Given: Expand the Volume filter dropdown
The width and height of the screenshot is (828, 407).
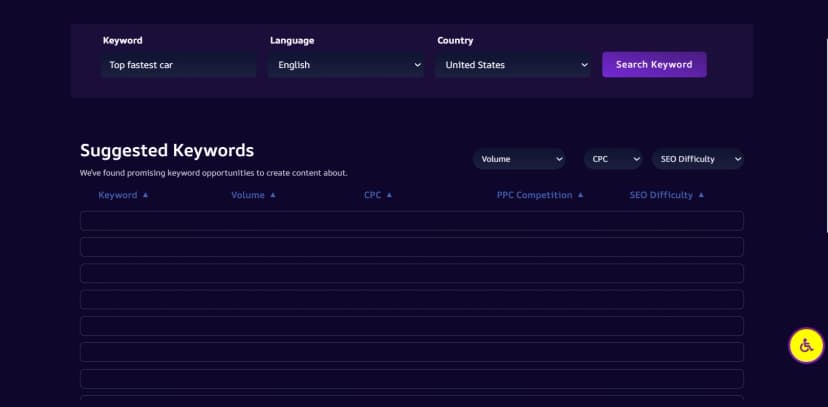Looking at the screenshot, I should click(x=519, y=159).
